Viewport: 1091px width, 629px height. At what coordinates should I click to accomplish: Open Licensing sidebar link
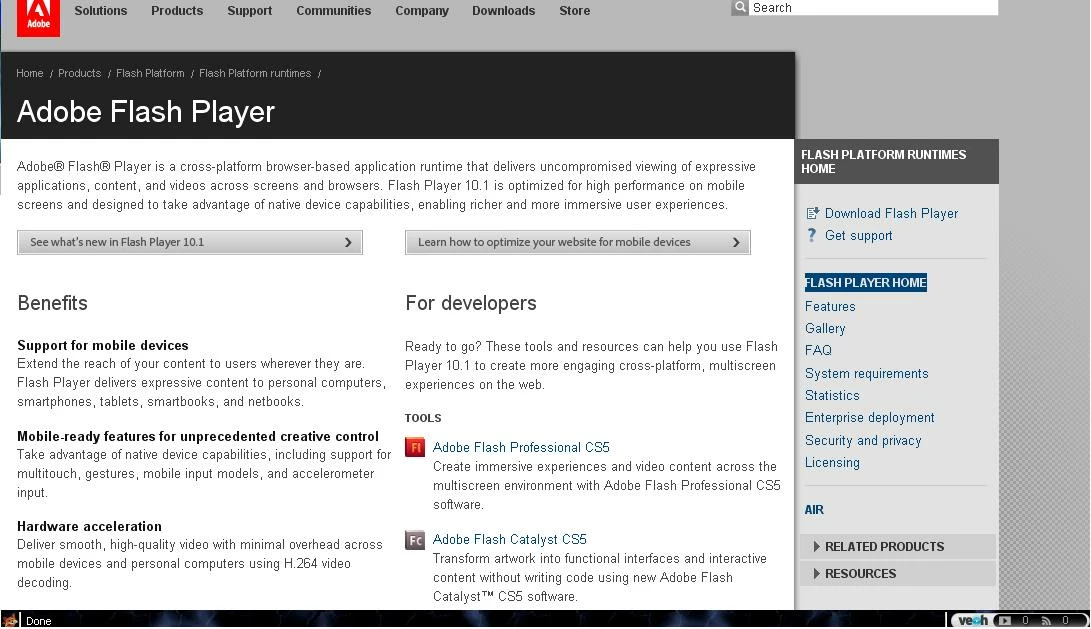[832, 463]
